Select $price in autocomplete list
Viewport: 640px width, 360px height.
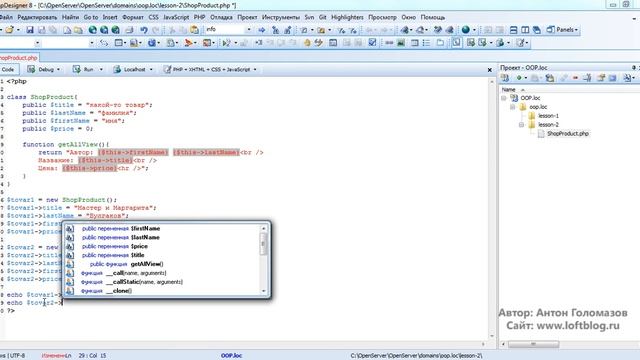pyautogui.click(x=162, y=247)
